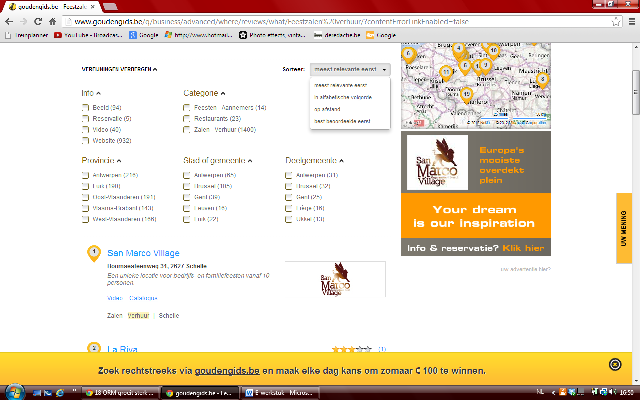This screenshot has width=640, height=400.
Task: Tick the Restaurants category checkbox
Action: 188,118
